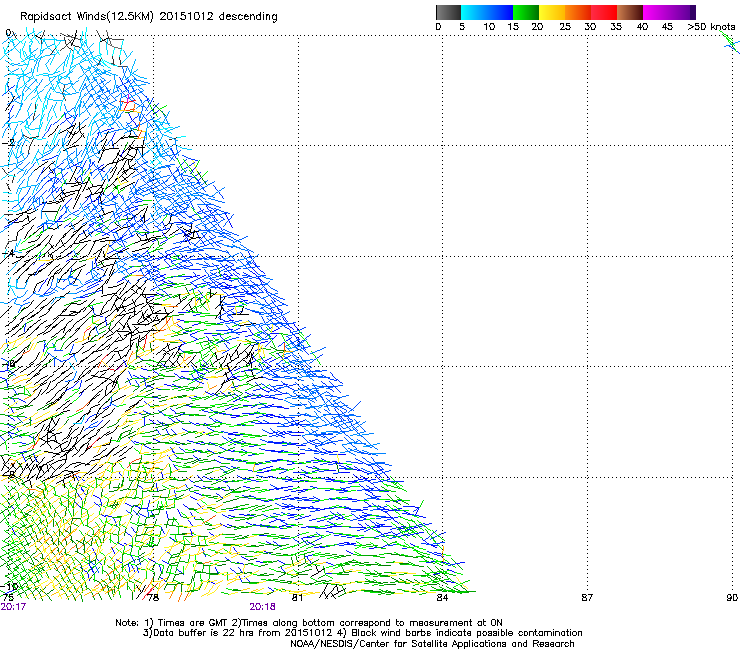Click the 'Times are GMT' note line

(309, 623)
